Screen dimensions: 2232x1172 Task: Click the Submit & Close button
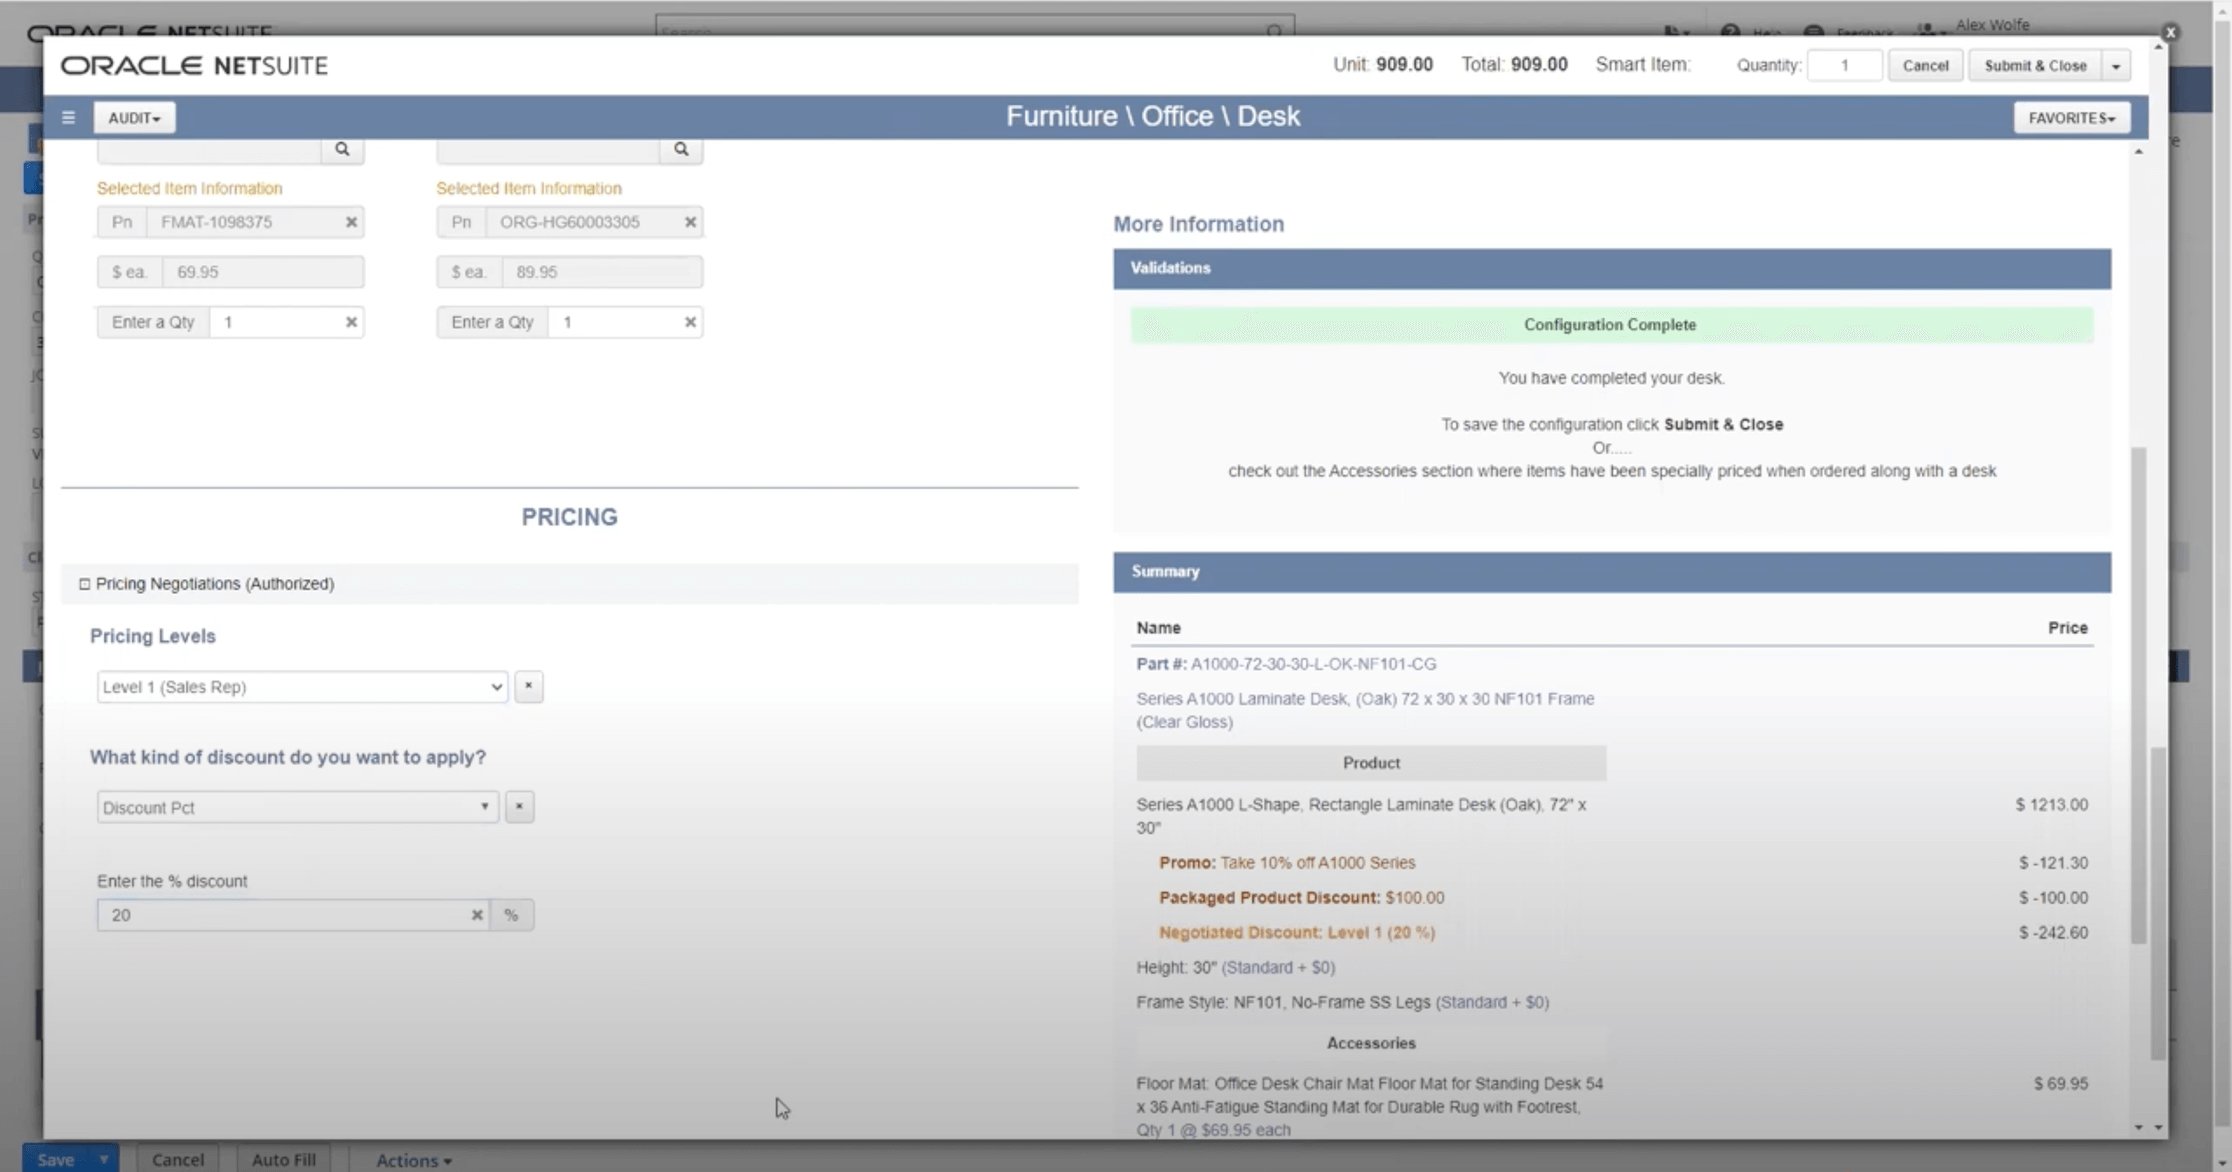tap(2035, 66)
